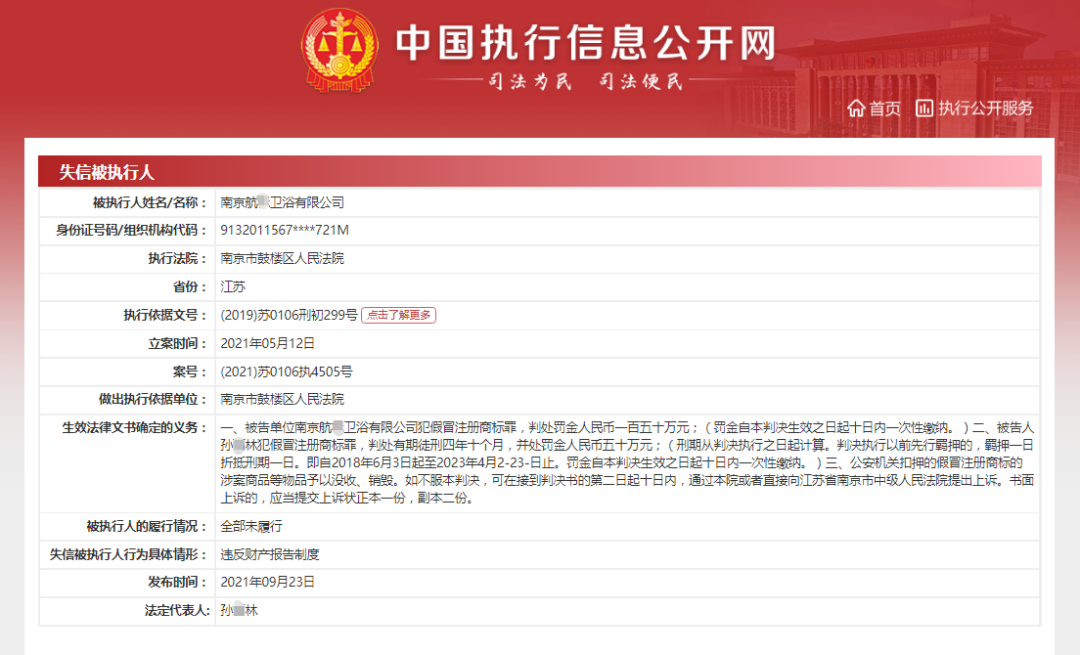The width and height of the screenshot is (1080, 655).
Task: Select province value 江苏
Action: point(233,287)
